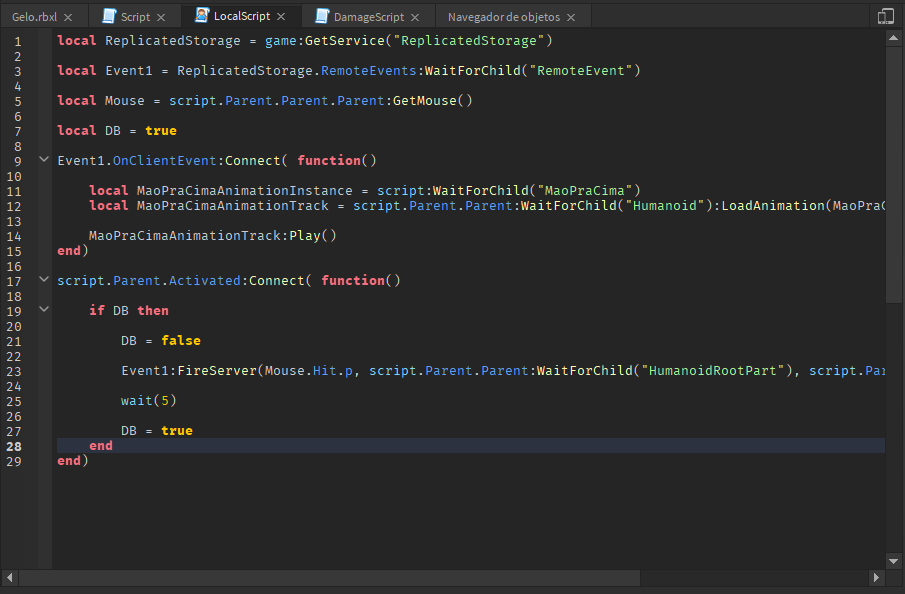Click horizontal scrollbar left arrow

9,577
